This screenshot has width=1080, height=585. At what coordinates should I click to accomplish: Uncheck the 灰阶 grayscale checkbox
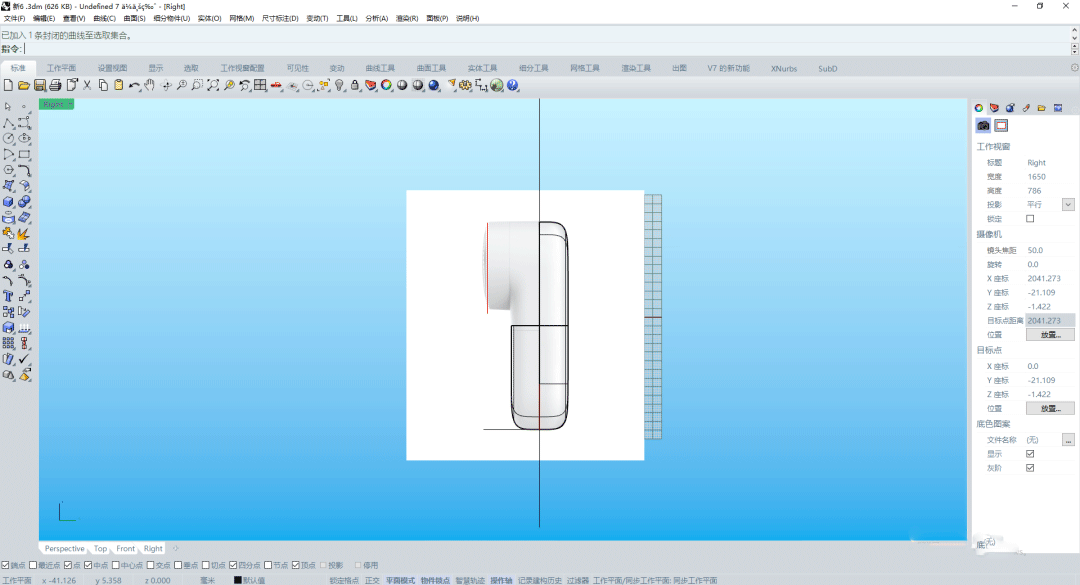1030,467
